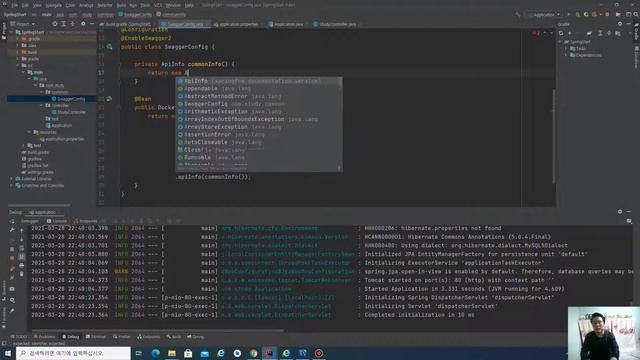Open the VCS menu

coord(158,5)
